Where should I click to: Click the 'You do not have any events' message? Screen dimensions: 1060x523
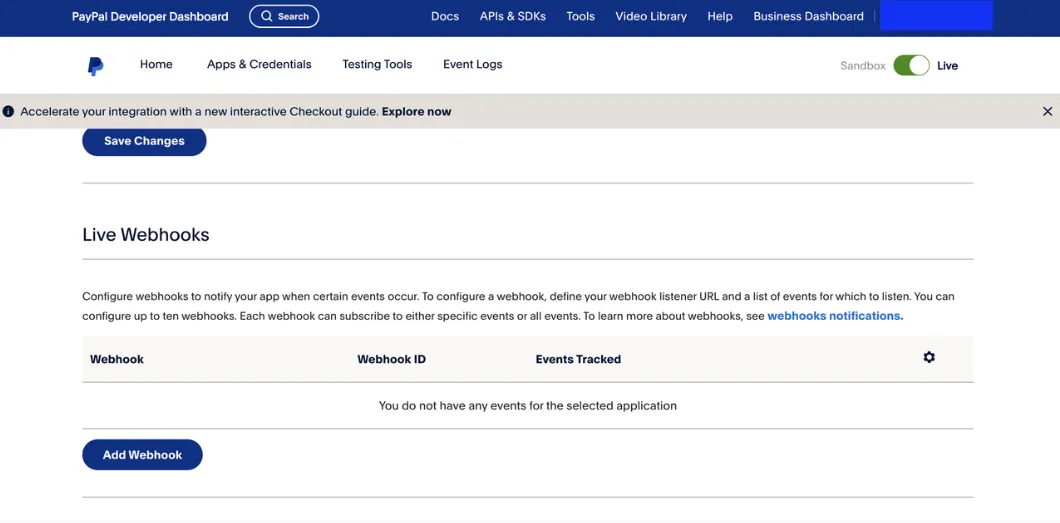(x=527, y=406)
